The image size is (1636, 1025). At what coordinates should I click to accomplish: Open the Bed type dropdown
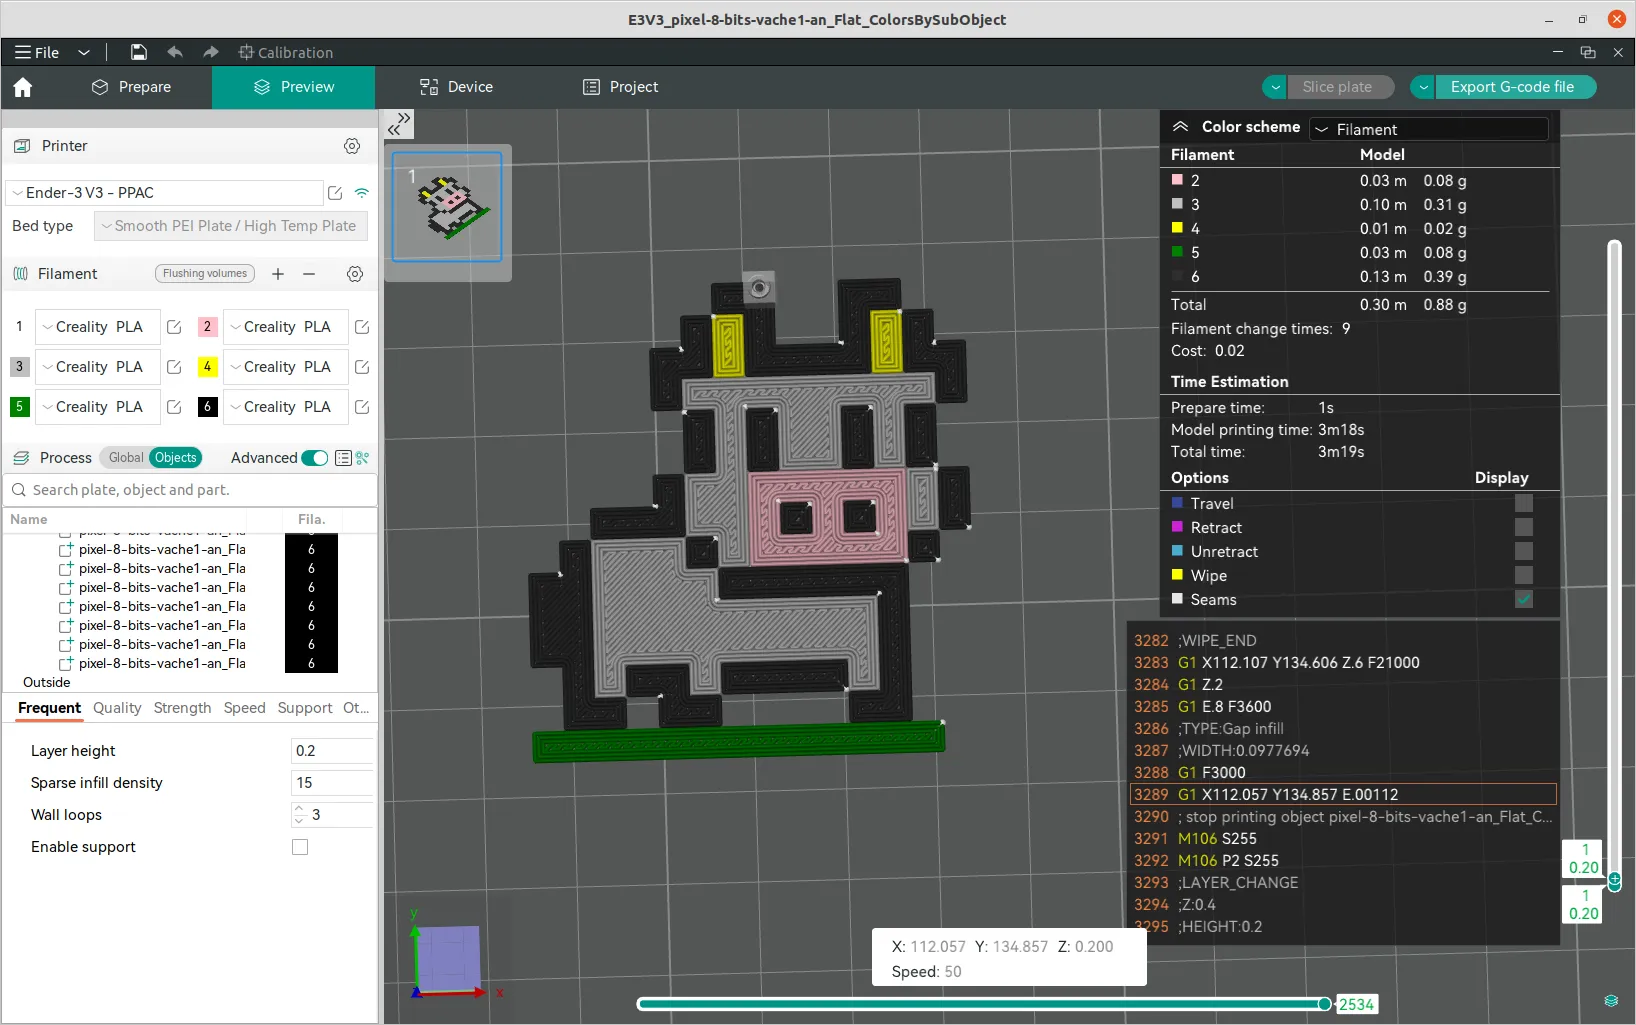click(230, 226)
